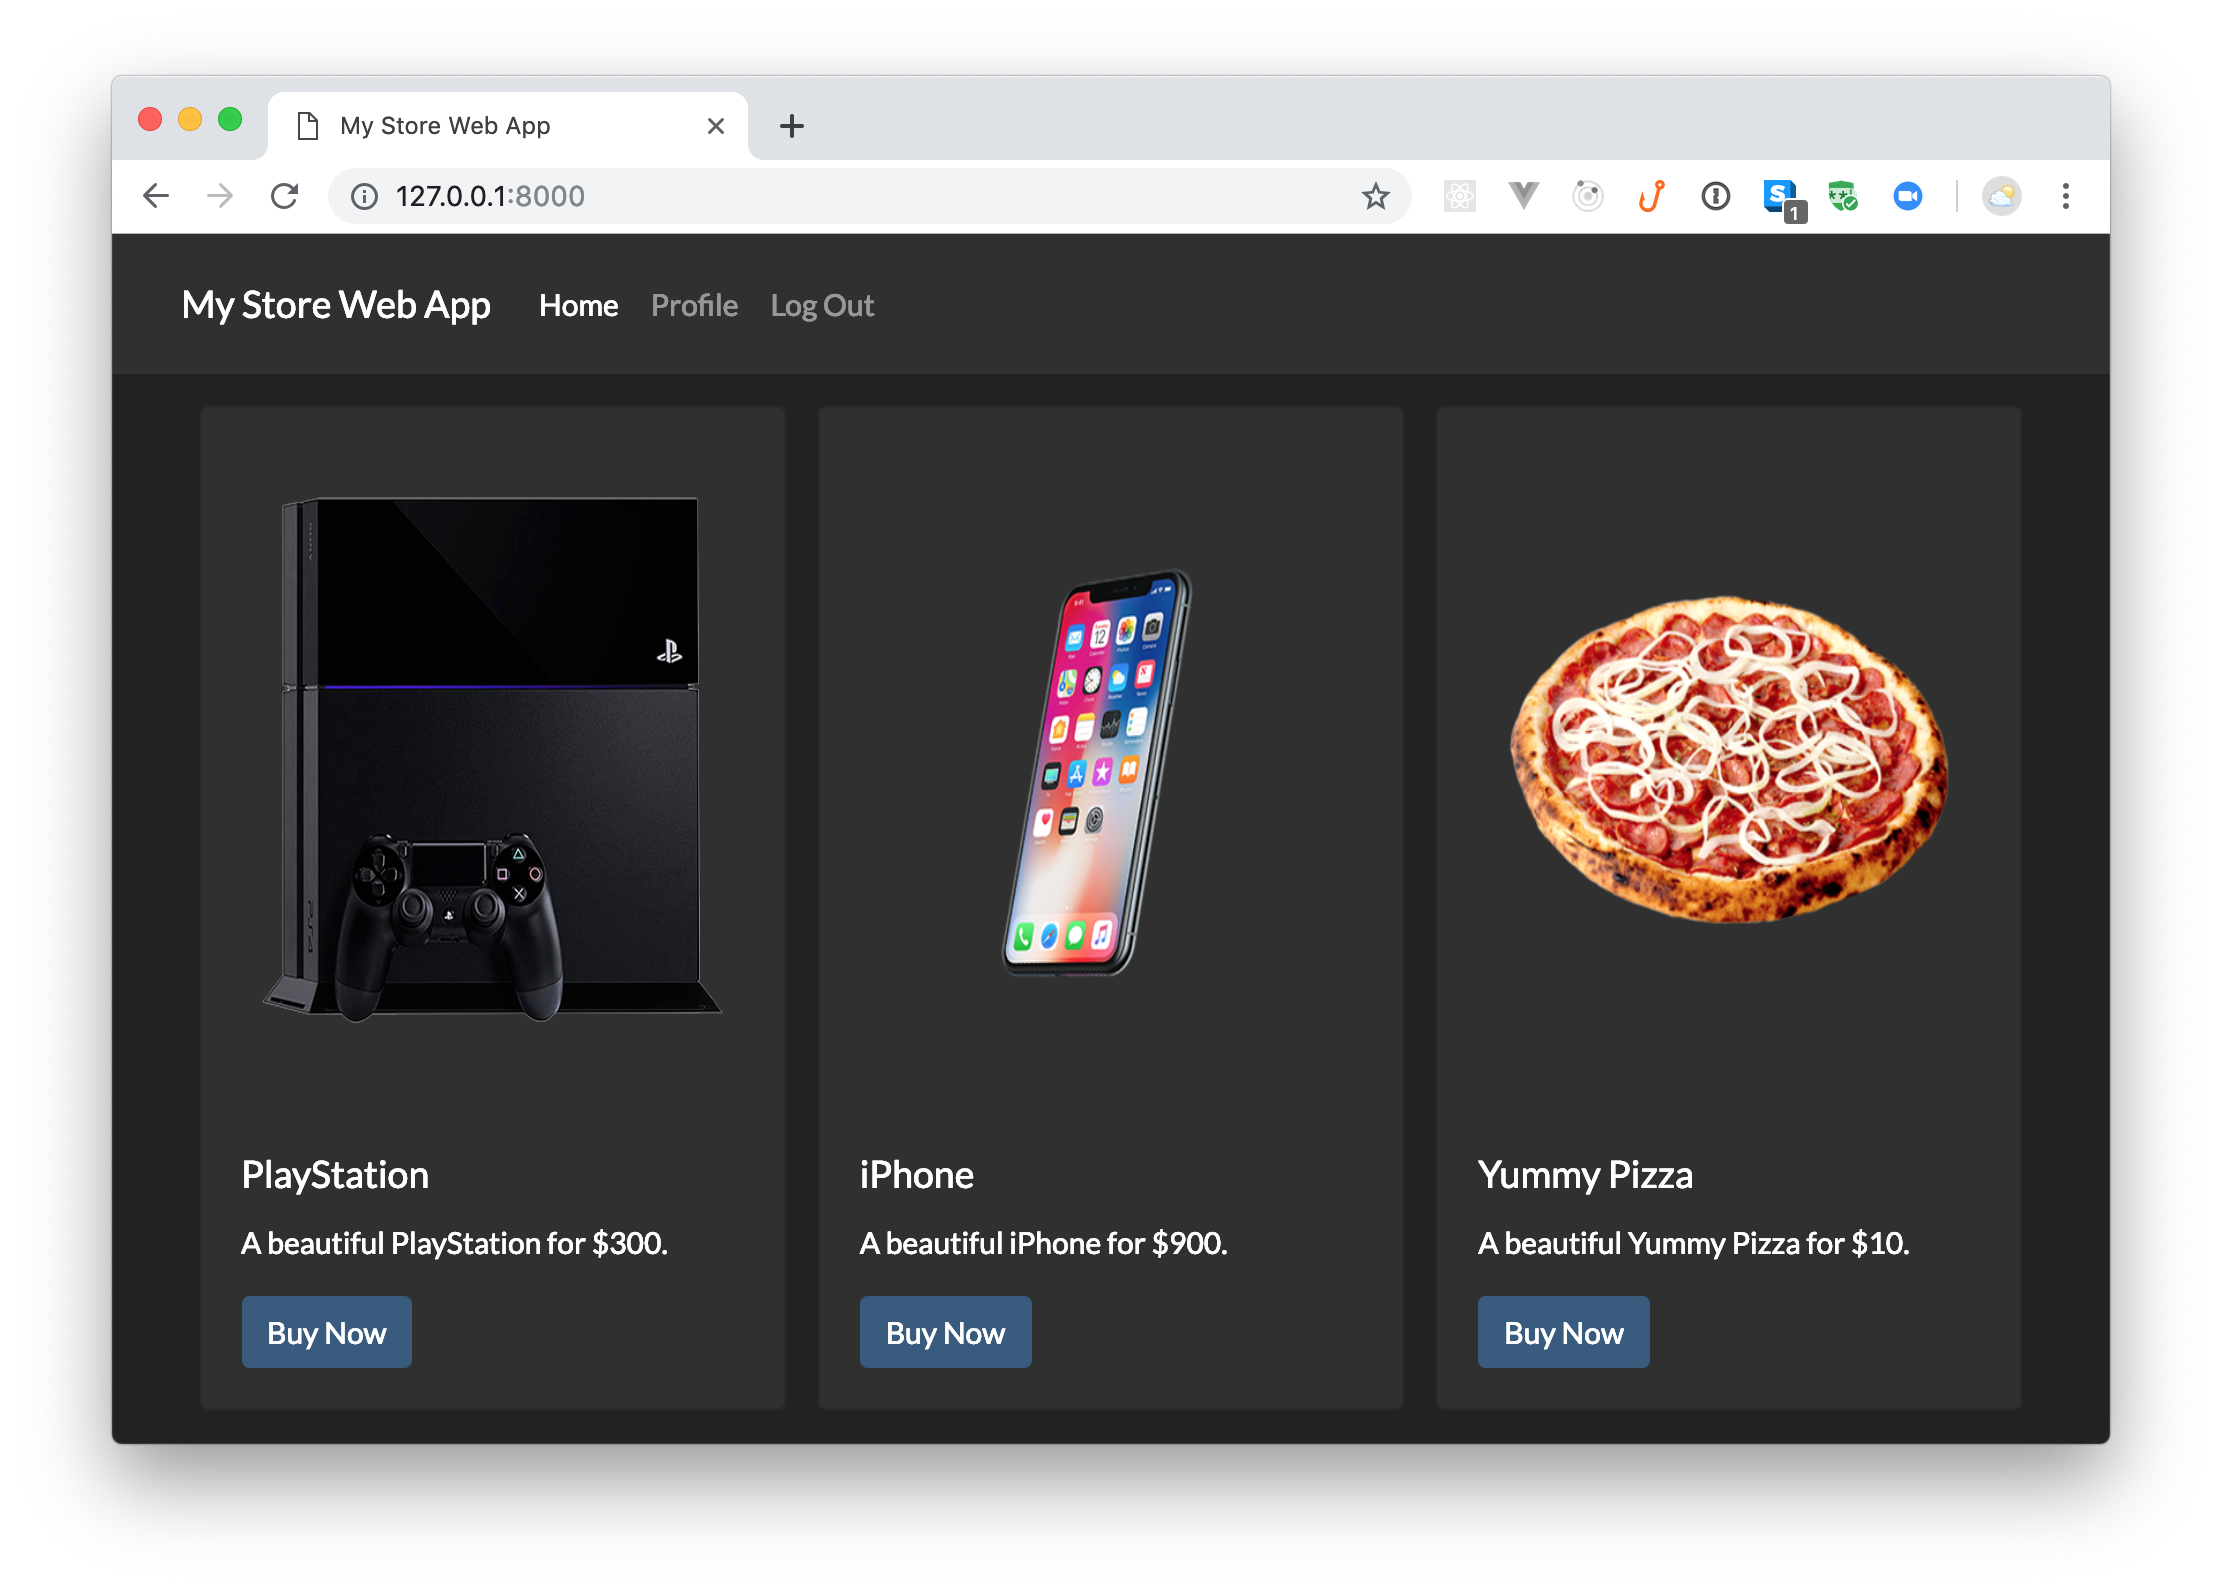The image size is (2222, 1592).
Task: Click the weather profile avatar
Action: tap(2001, 196)
